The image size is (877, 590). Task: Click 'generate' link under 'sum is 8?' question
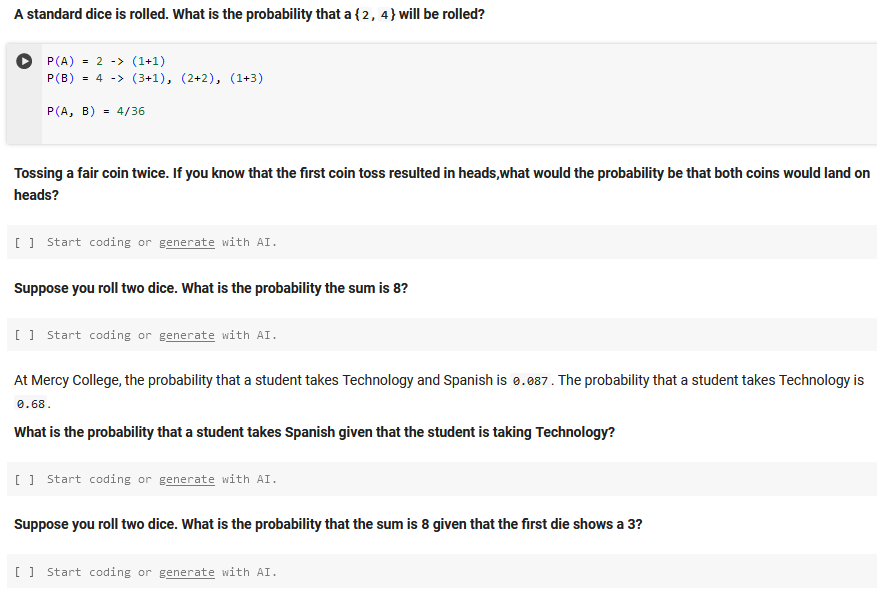(187, 335)
